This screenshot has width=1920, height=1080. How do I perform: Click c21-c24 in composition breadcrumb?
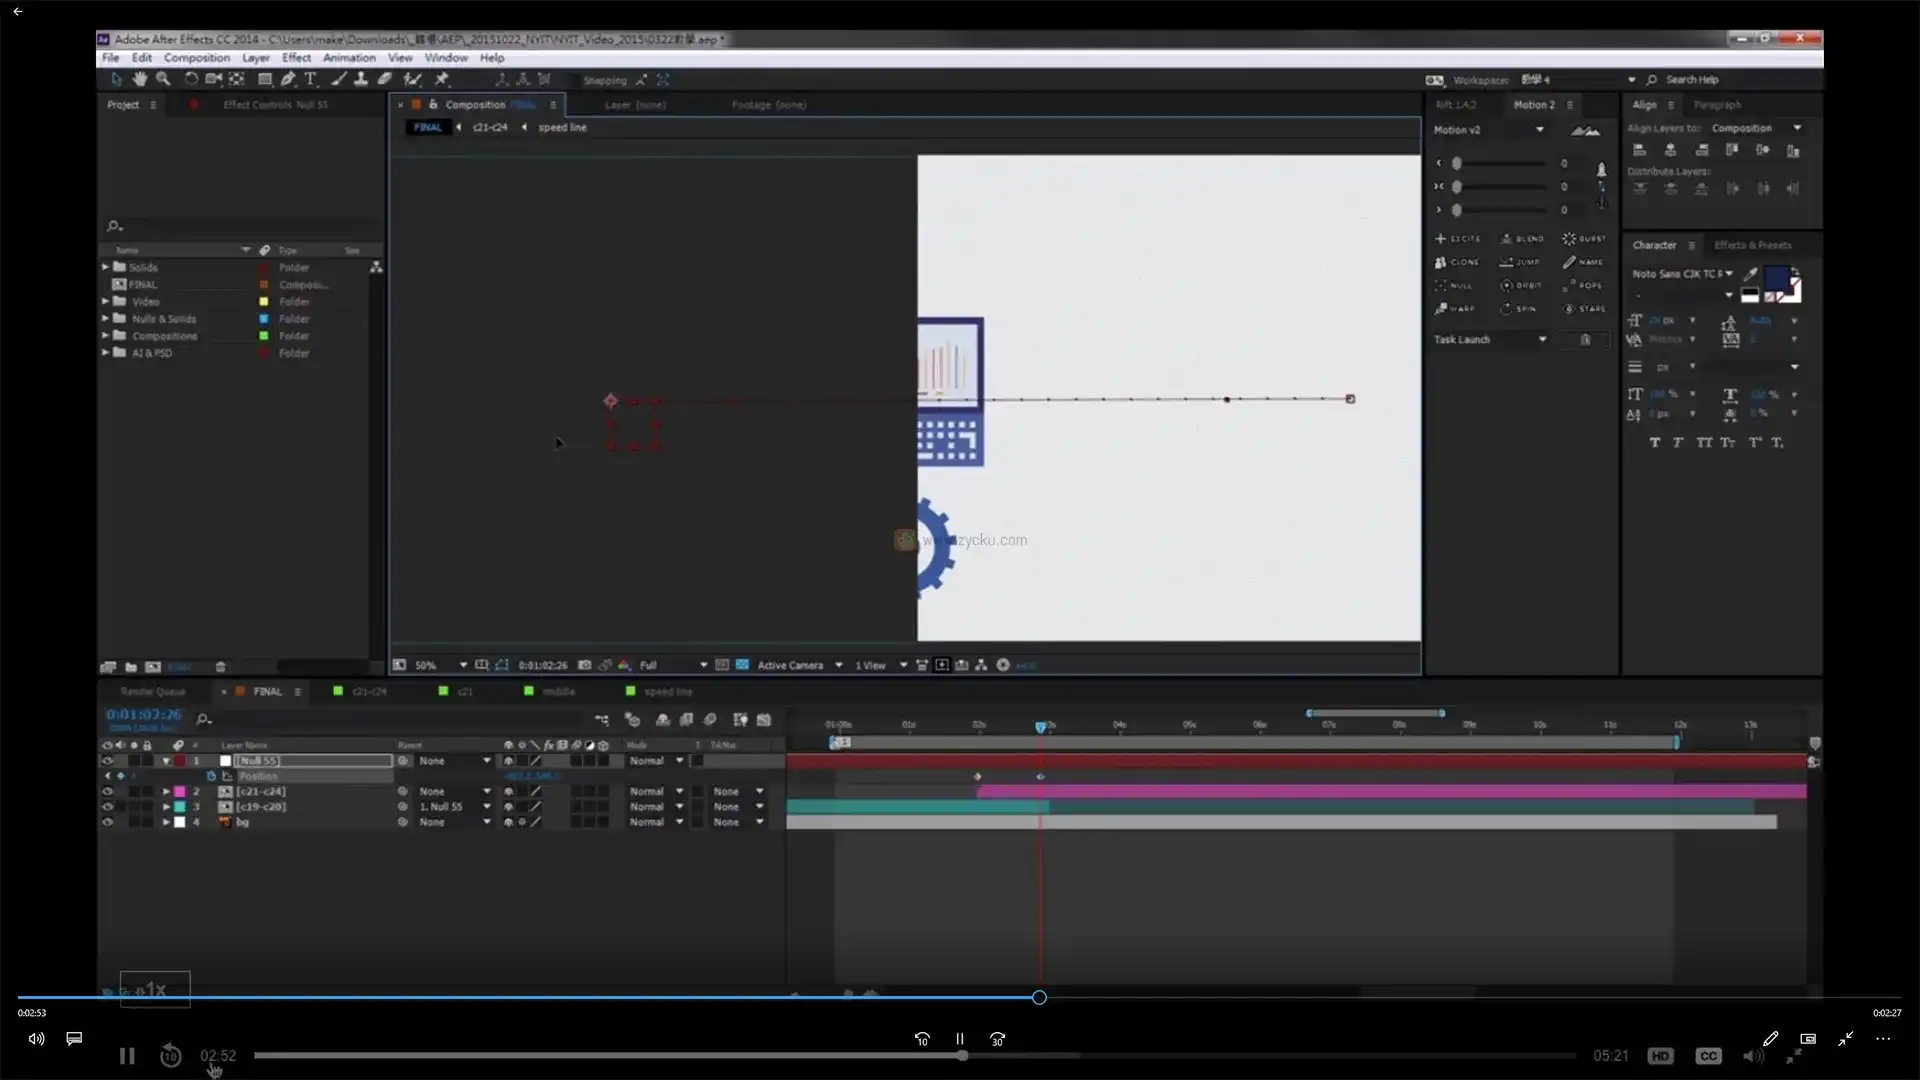(490, 128)
